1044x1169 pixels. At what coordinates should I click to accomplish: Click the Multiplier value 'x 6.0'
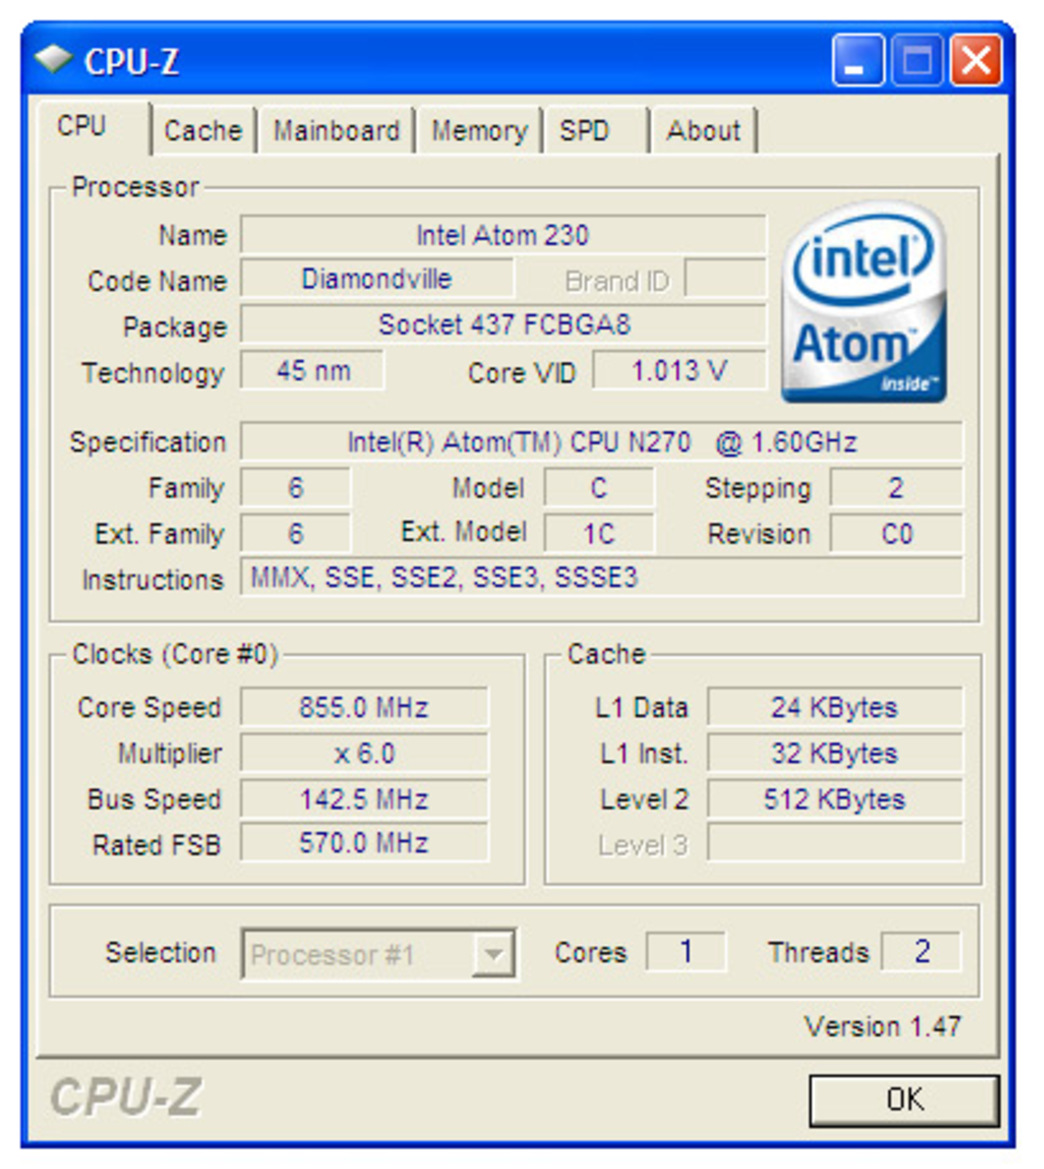pyautogui.click(x=365, y=753)
